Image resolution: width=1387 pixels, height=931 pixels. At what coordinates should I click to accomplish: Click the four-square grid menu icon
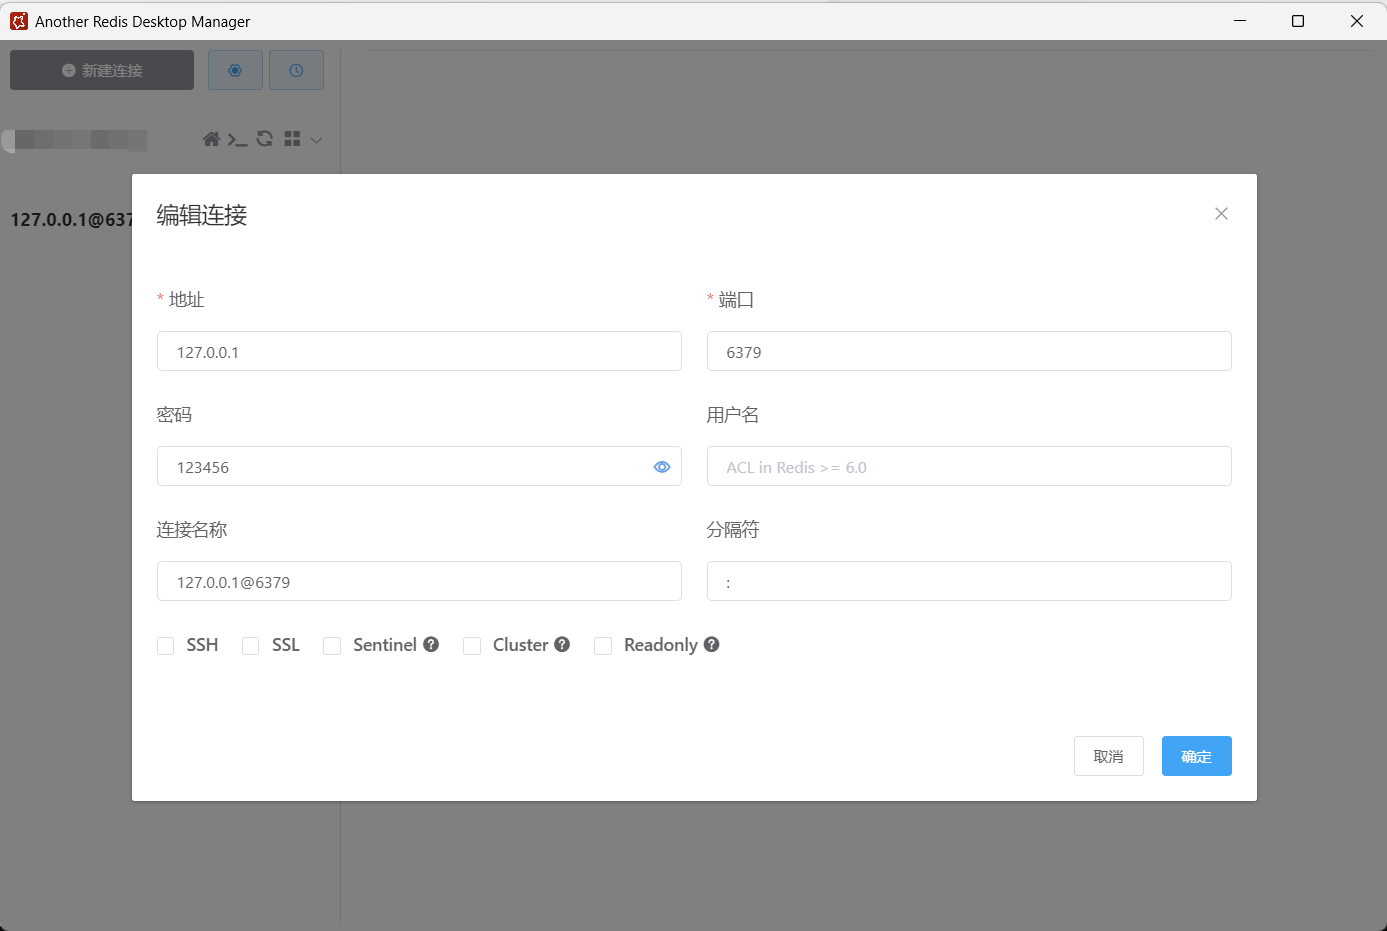(292, 139)
